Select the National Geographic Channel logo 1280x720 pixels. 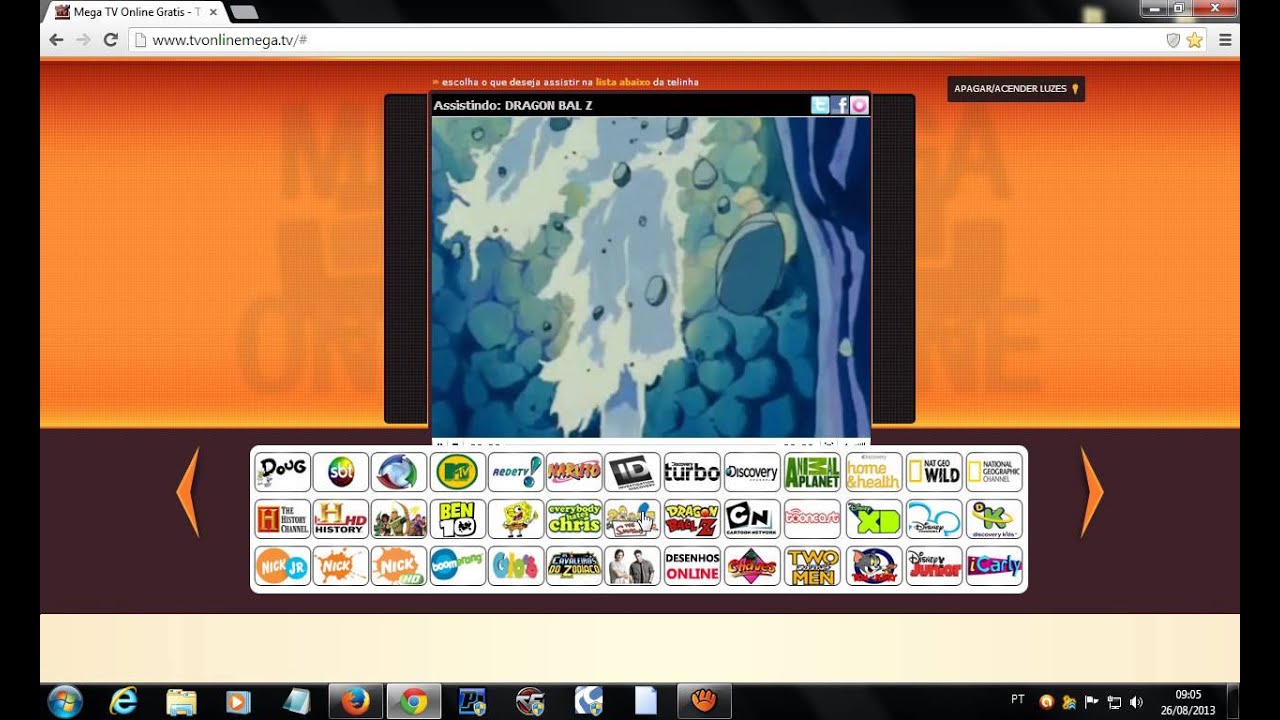coord(994,472)
